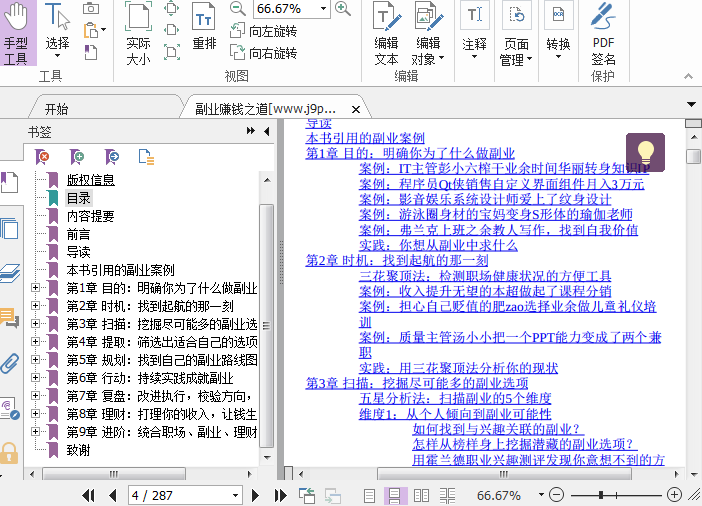Go to last page button

point(280,495)
